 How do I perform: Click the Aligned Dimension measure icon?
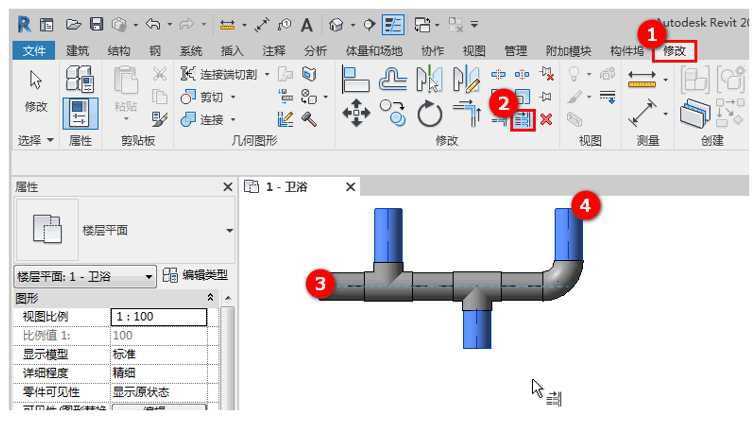tap(641, 77)
